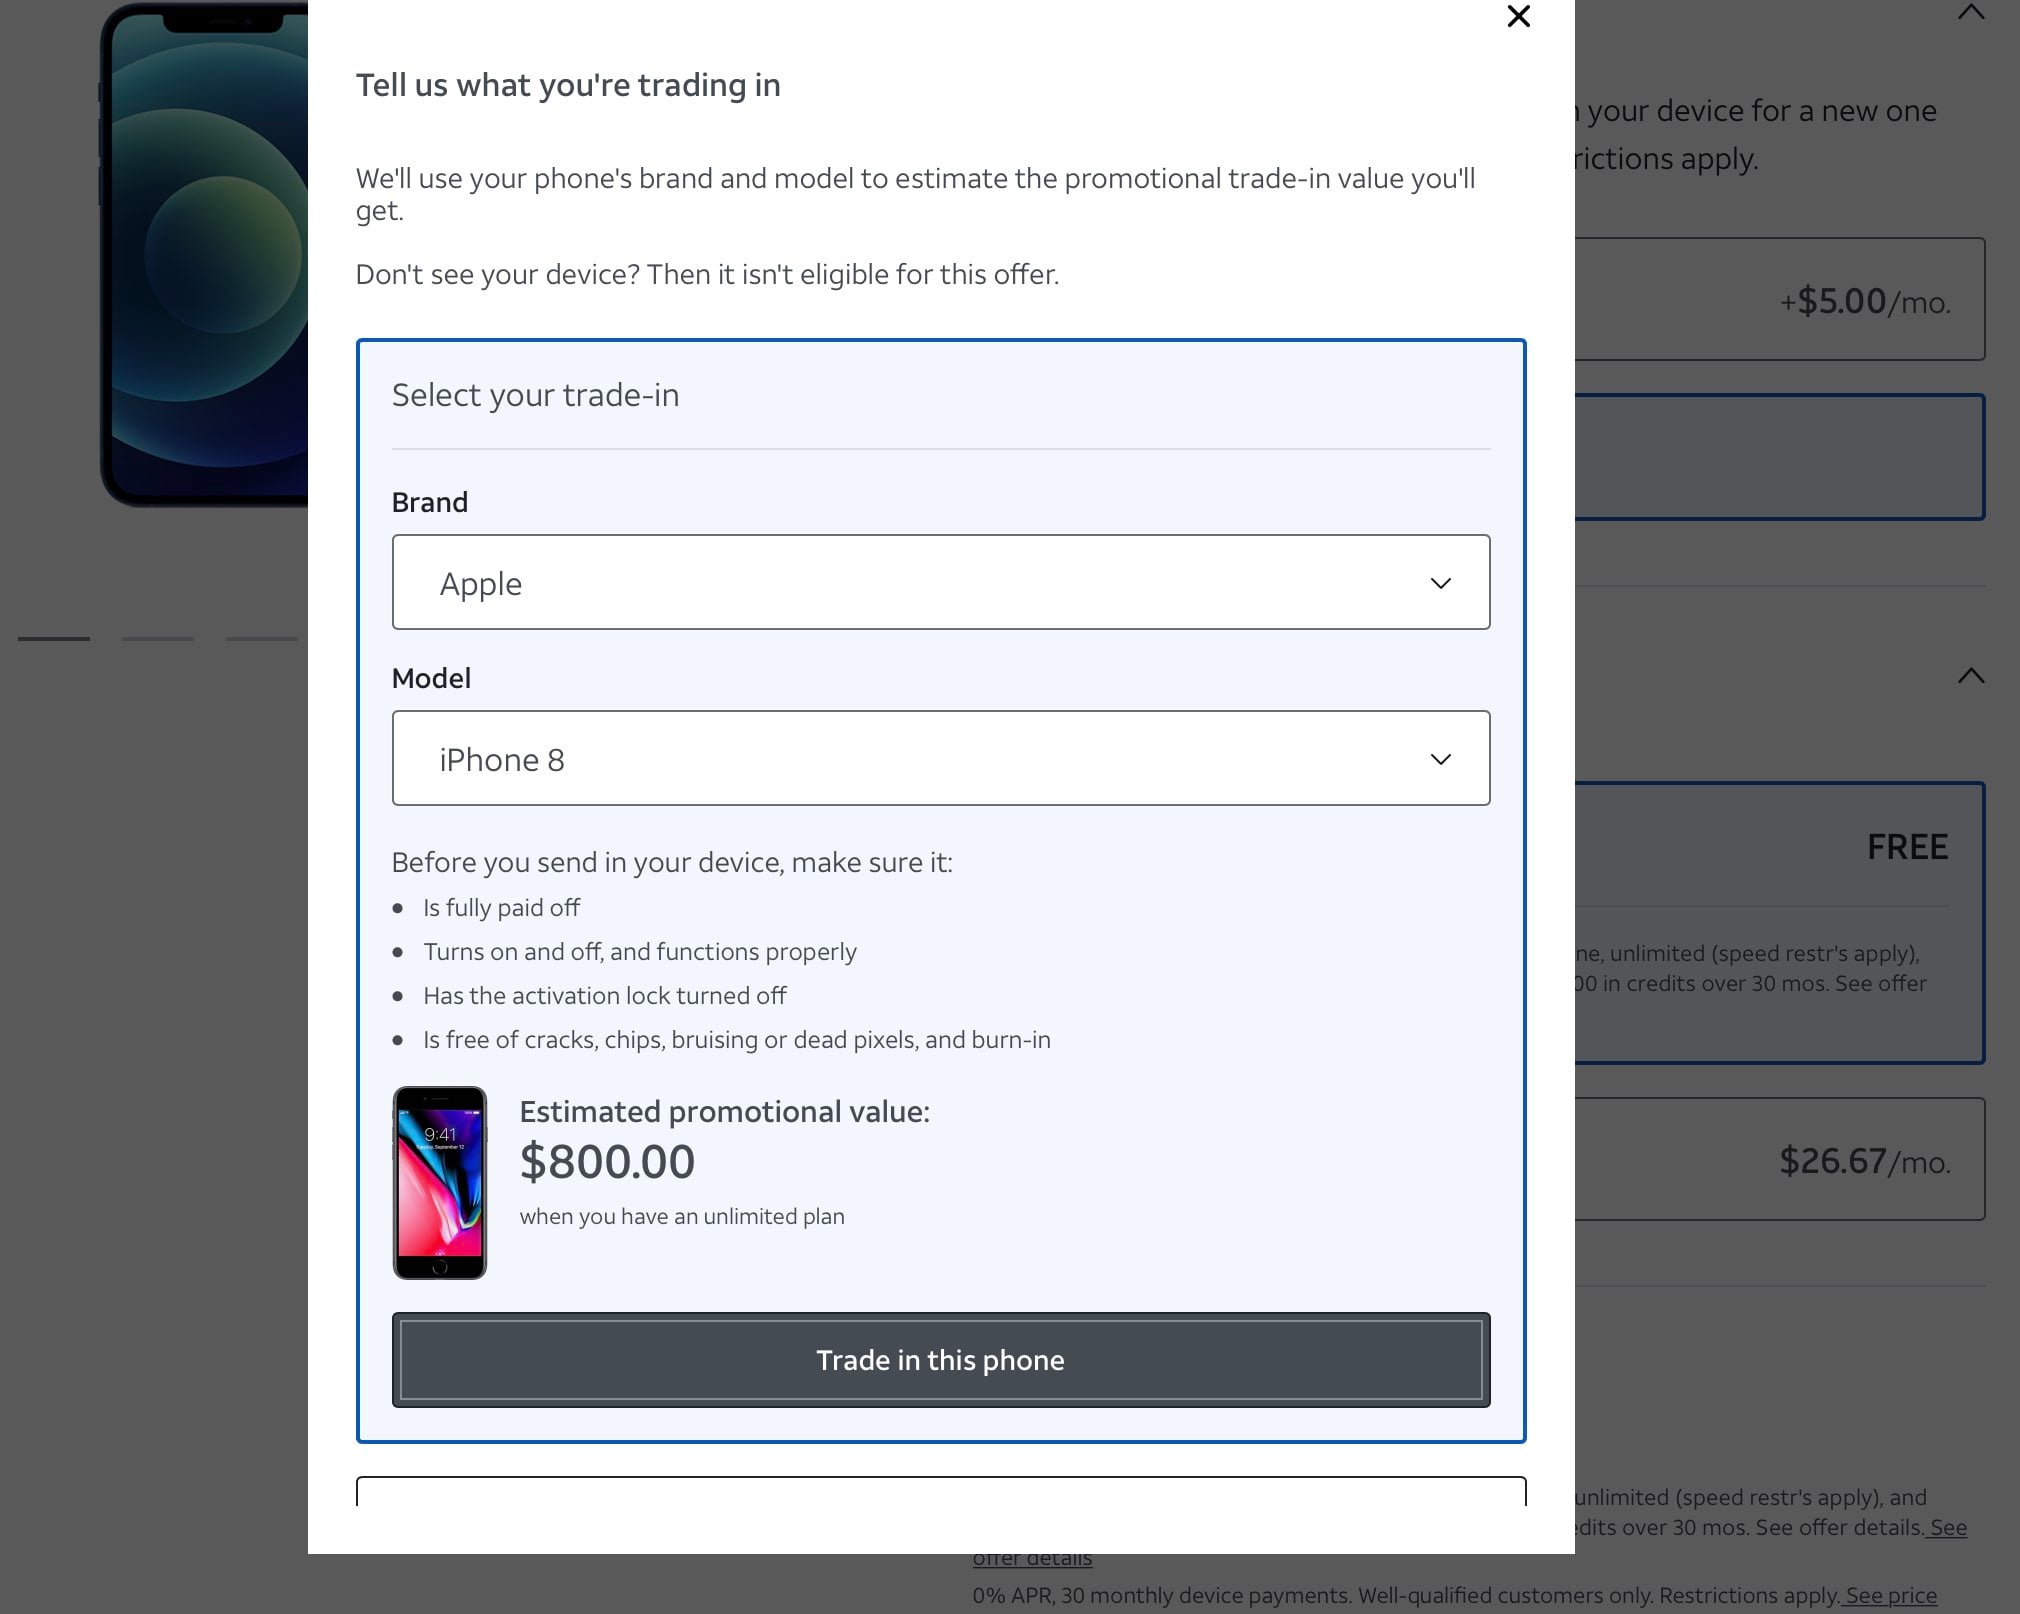Image resolution: width=2020 pixels, height=1614 pixels.
Task: Collapse the section chevron above the FREE option
Action: (x=1970, y=676)
